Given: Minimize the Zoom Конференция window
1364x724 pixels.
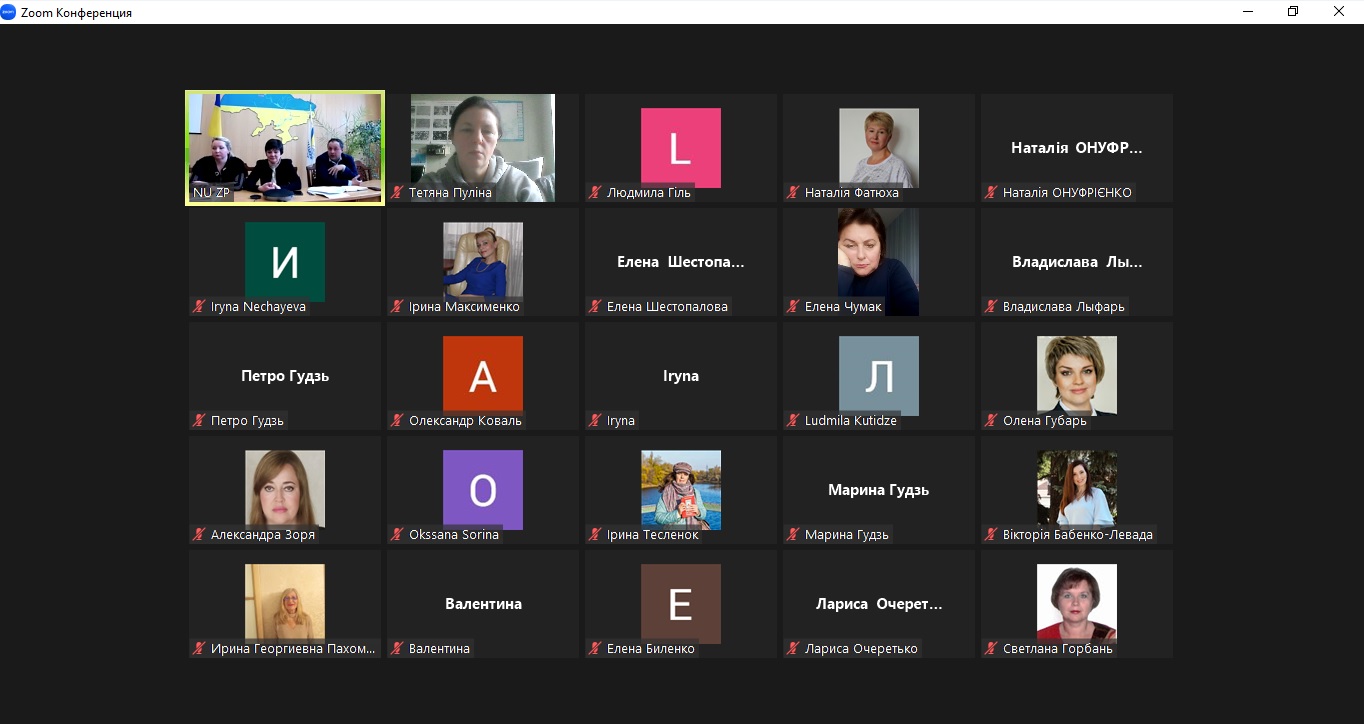Looking at the screenshot, I should coord(1247,12).
